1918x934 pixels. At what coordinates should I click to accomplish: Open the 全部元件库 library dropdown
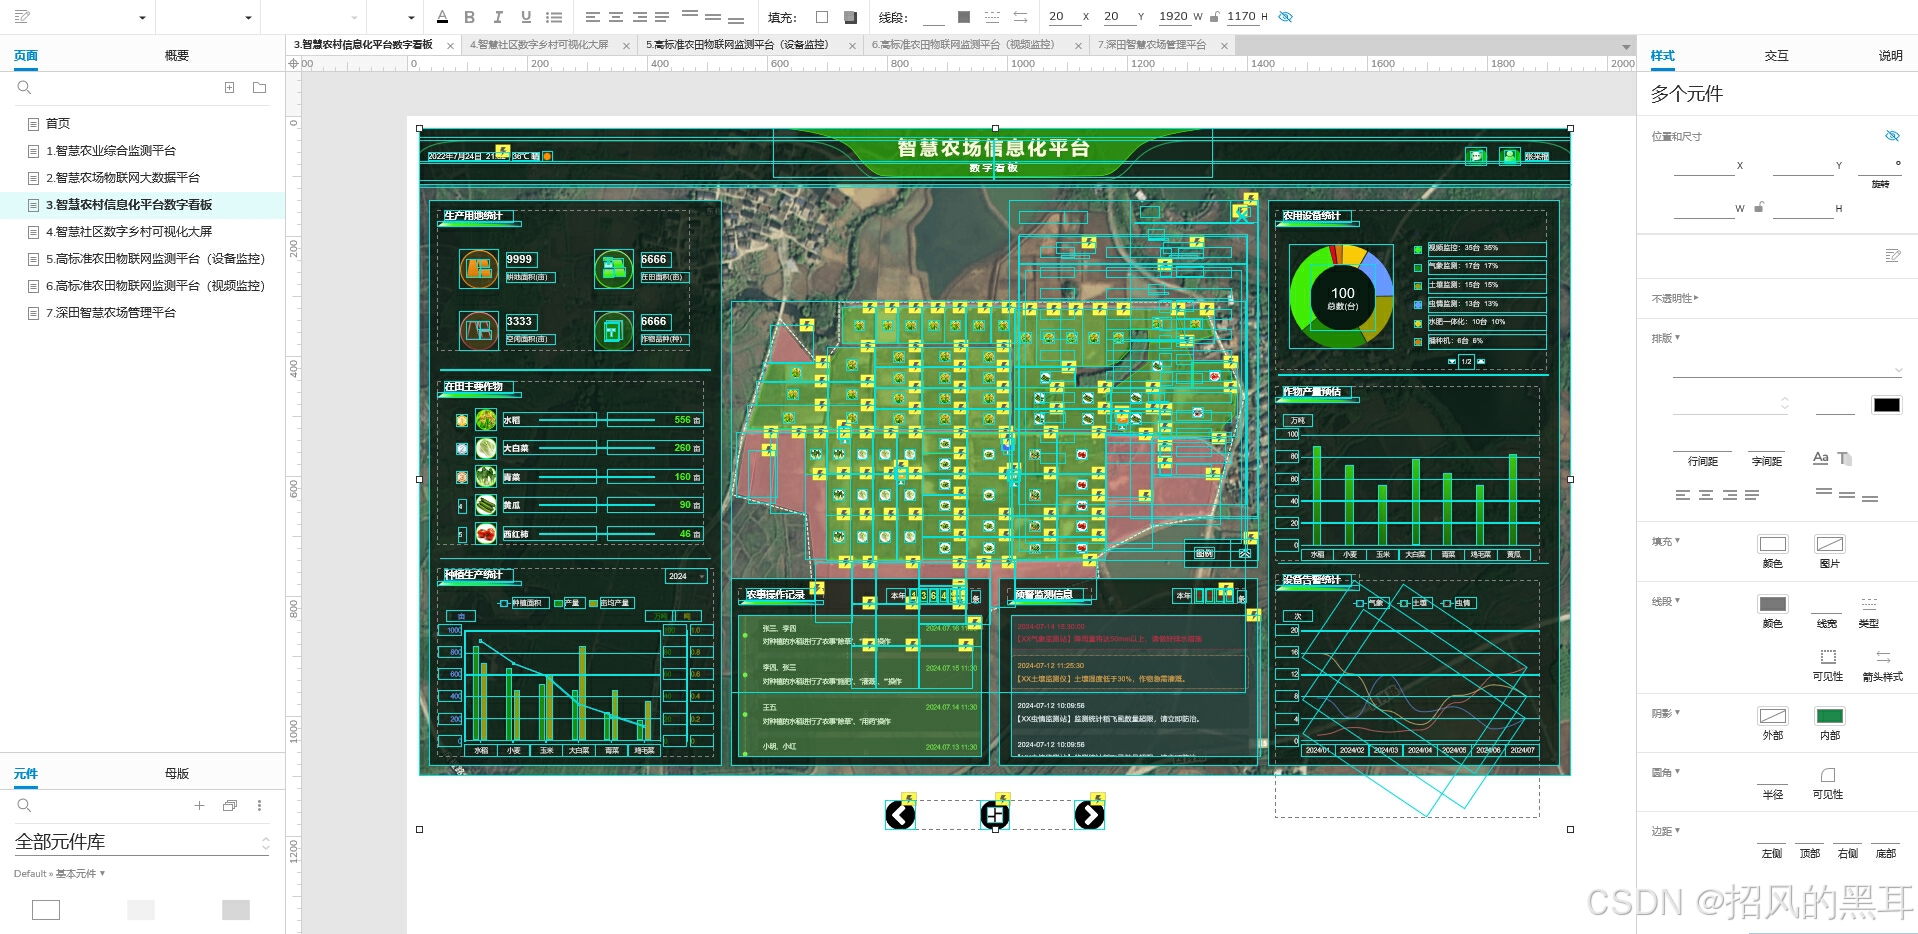(x=265, y=843)
